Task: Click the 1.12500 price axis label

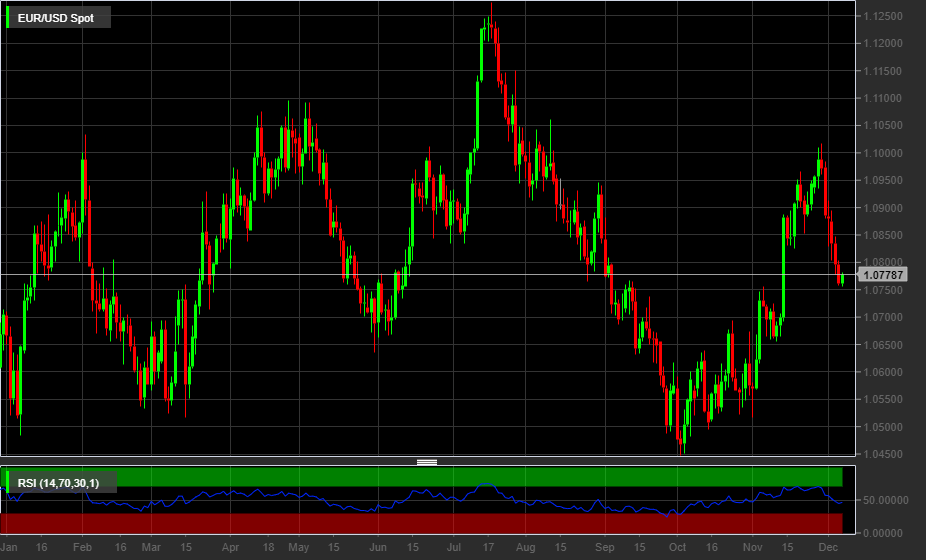Action: pos(883,17)
